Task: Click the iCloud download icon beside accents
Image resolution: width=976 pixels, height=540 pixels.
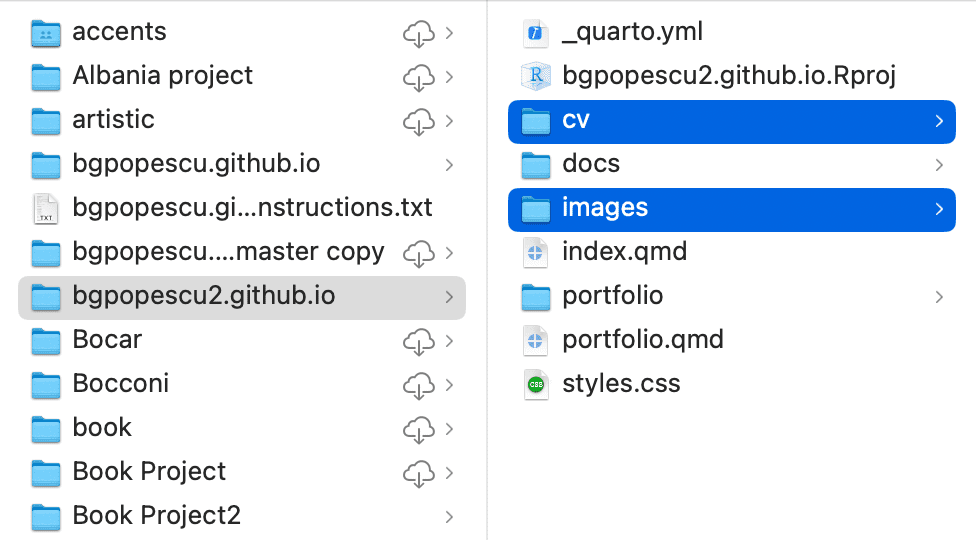Action: (x=417, y=33)
